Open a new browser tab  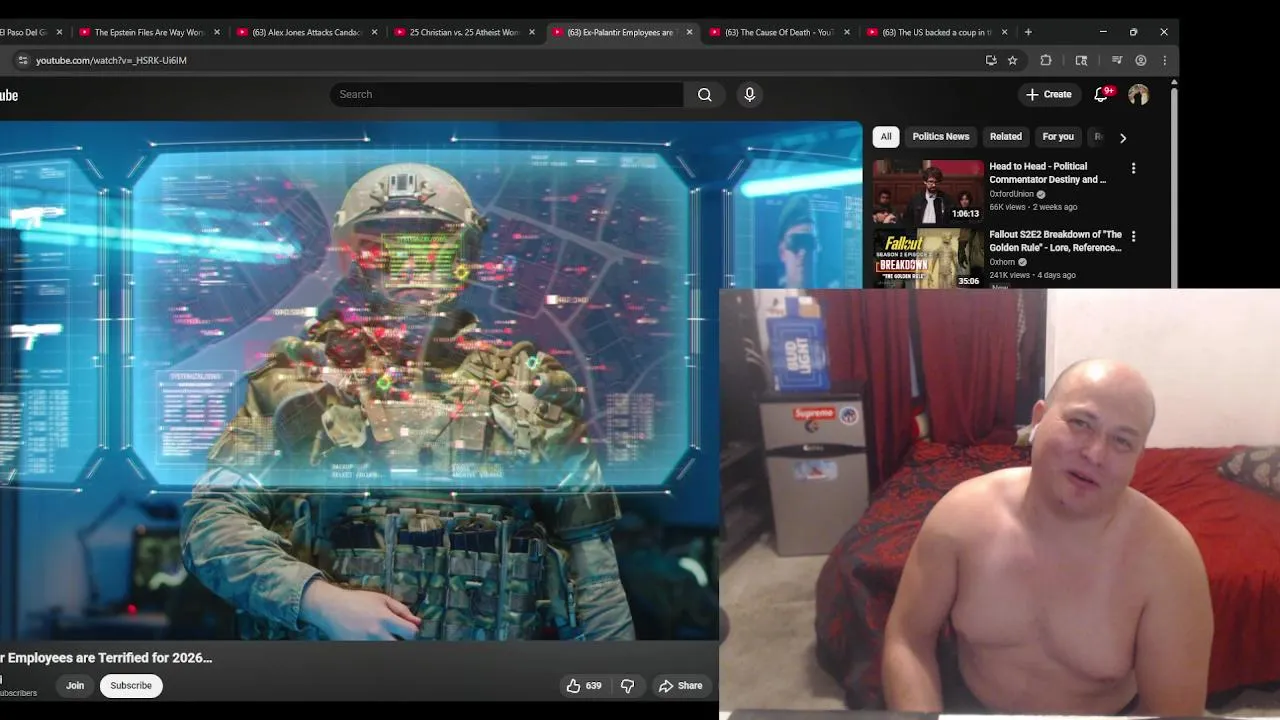pos(1028,32)
